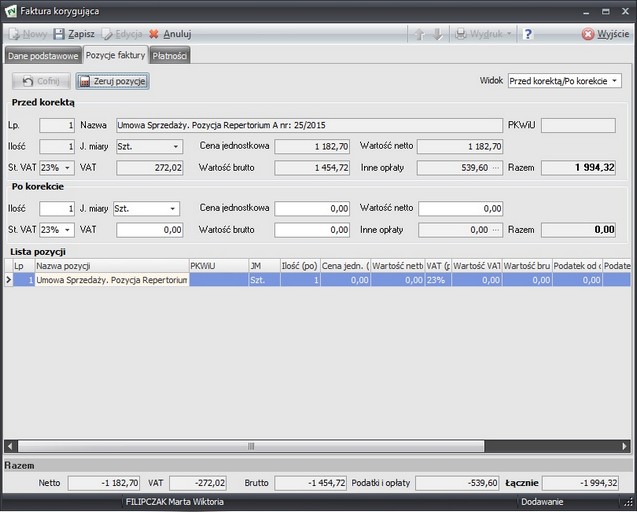Click the Zapisz save icon
Image resolution: width=637 pixels, height=512 pixels.
(59, 34)
